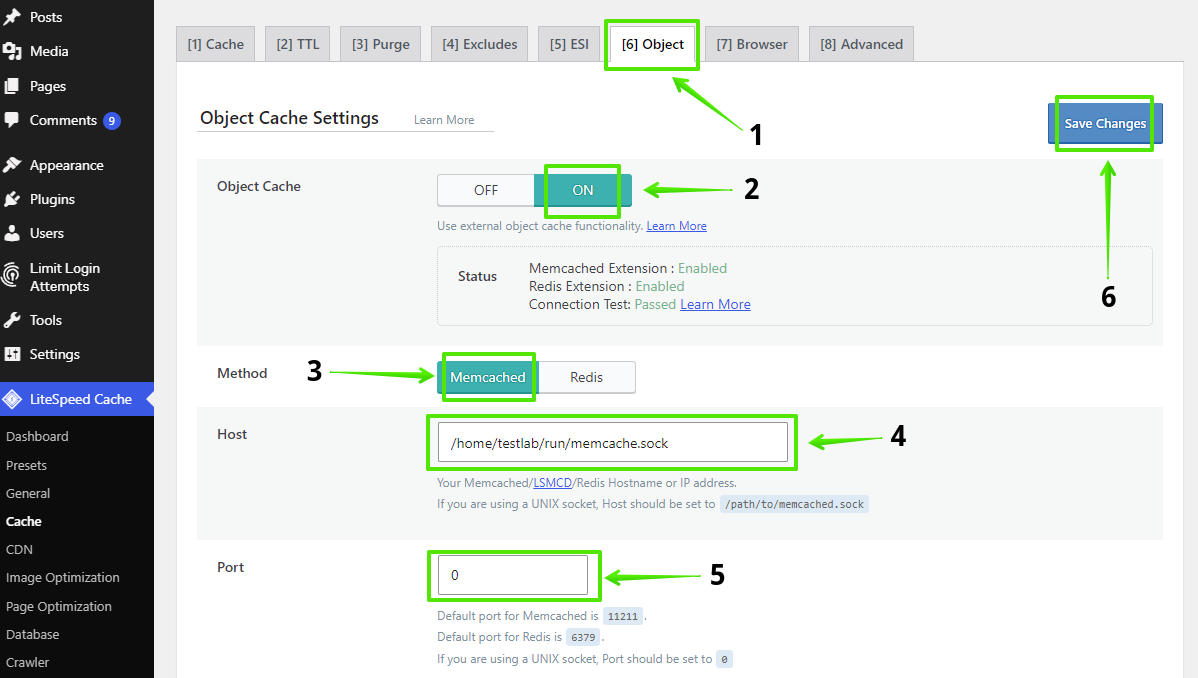
Task: Click the 6379 Redis port code
Action: point(583,637)
